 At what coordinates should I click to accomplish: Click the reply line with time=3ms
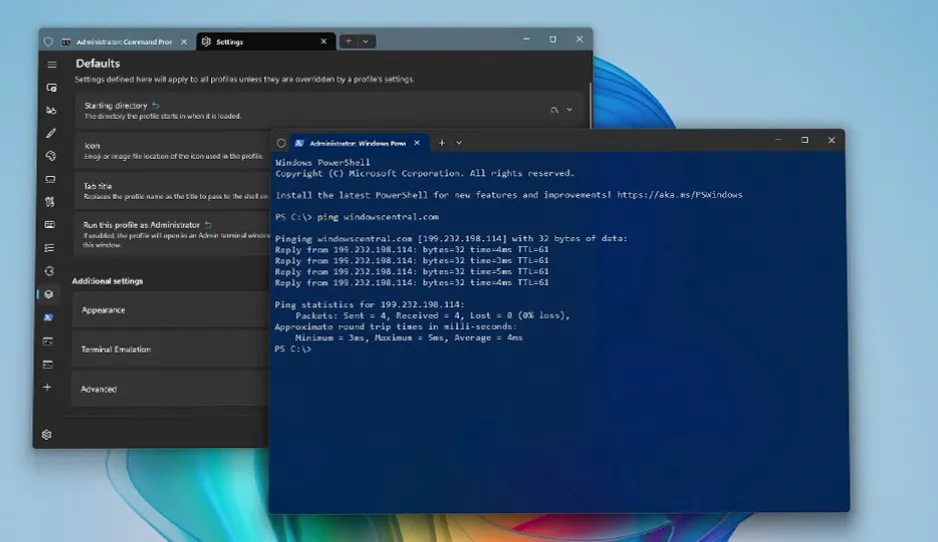(x=412, y=260)
